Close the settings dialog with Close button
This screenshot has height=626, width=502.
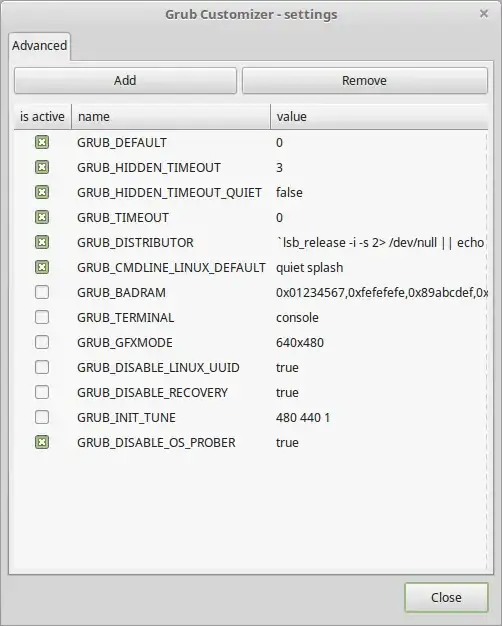(446, 597)
